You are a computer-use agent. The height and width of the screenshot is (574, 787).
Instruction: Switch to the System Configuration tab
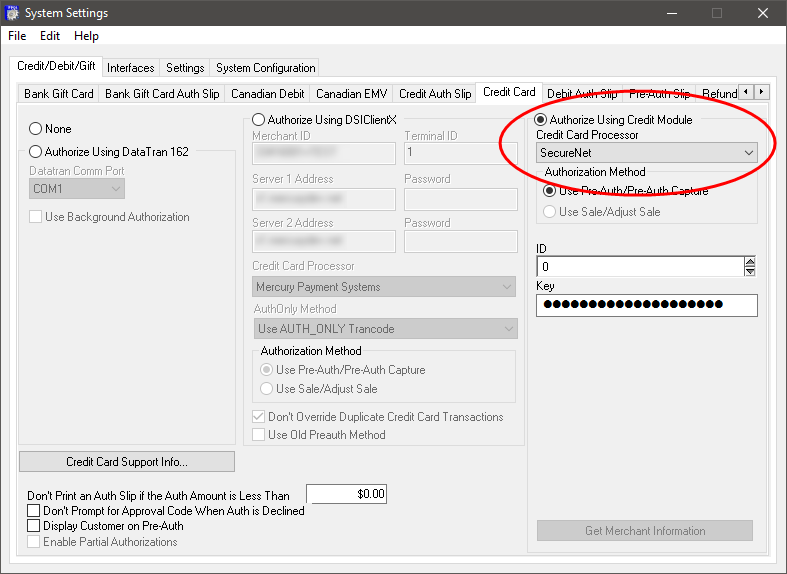(x=265, y=68)
